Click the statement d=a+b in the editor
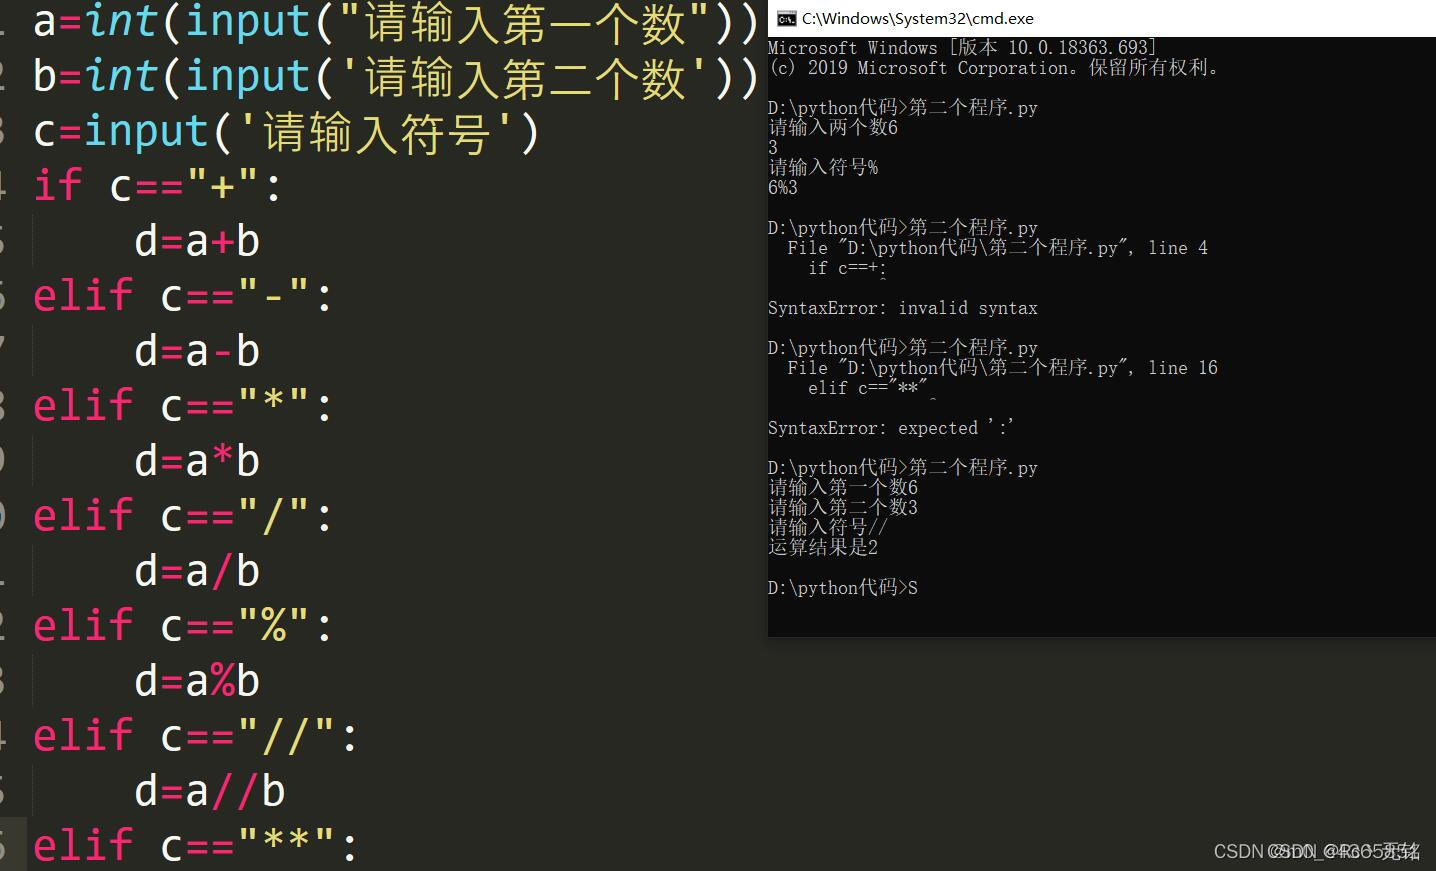The image size is (1436, 871). (x=197, y=241)
